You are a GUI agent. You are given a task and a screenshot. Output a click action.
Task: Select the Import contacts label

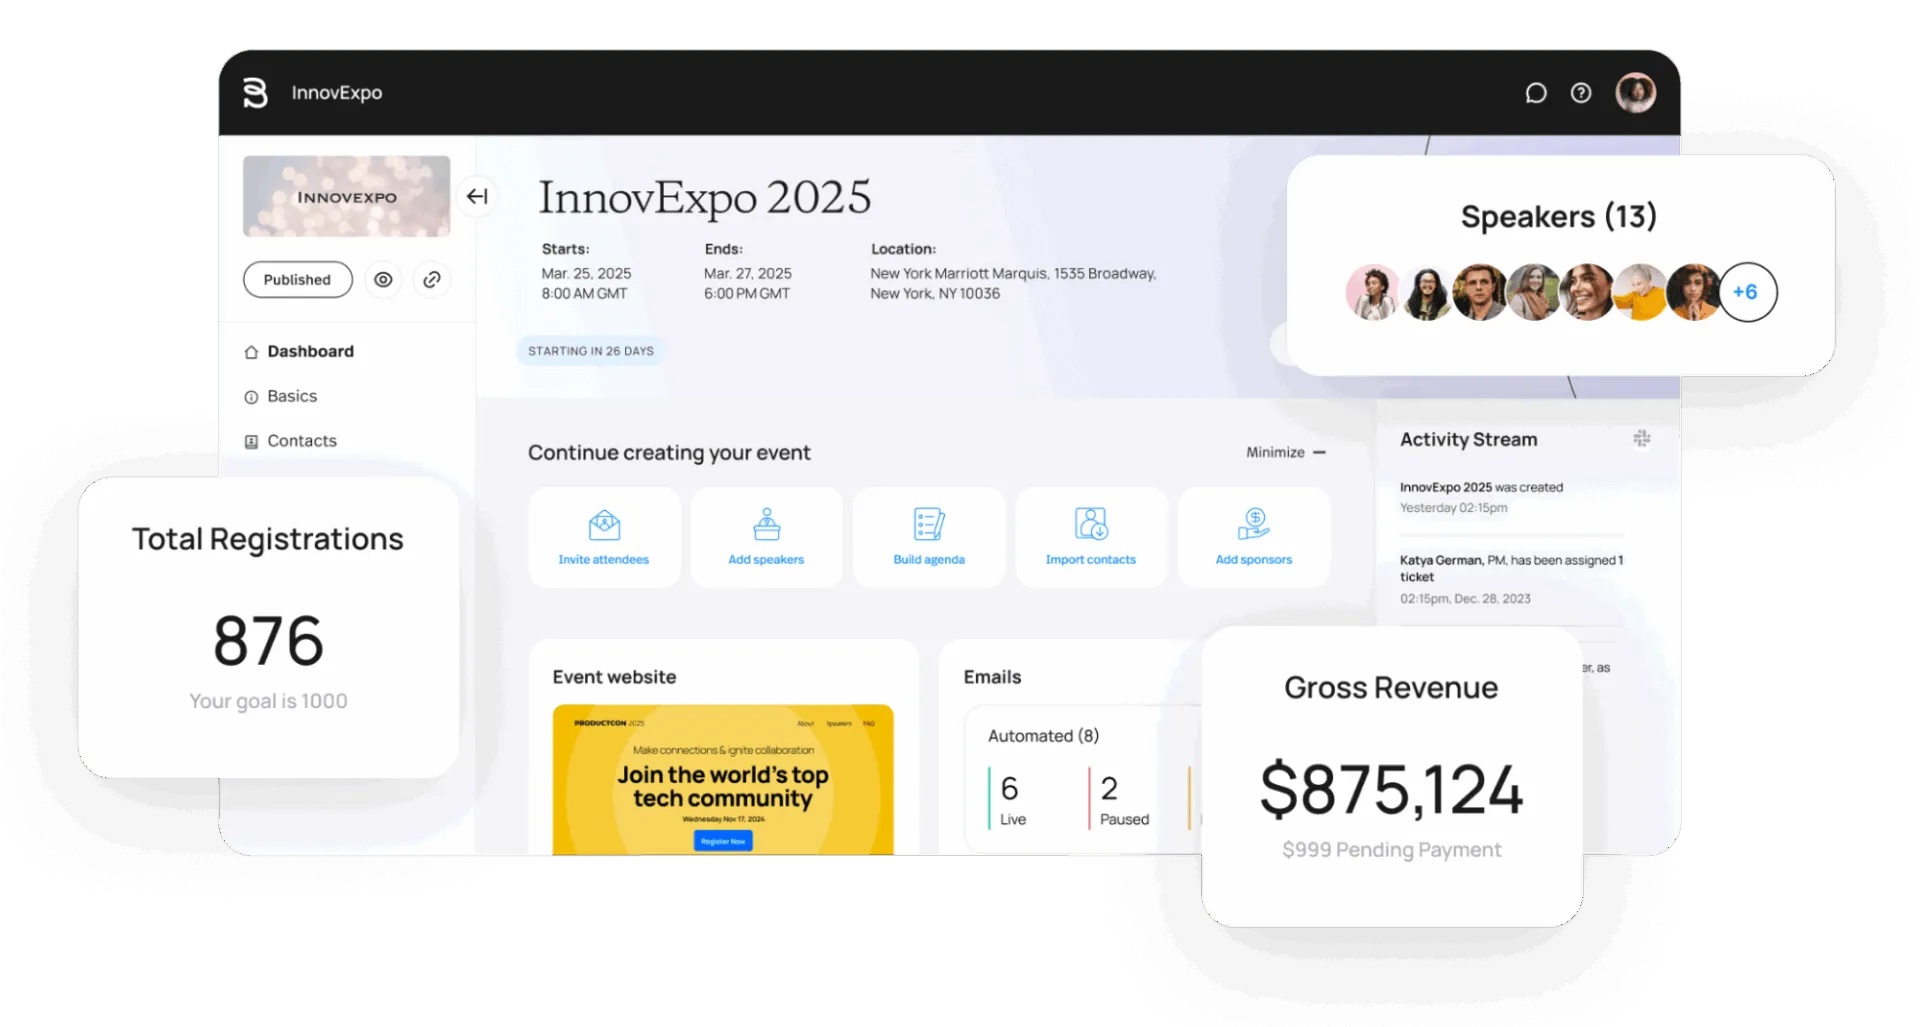(x=1091, y=560)
